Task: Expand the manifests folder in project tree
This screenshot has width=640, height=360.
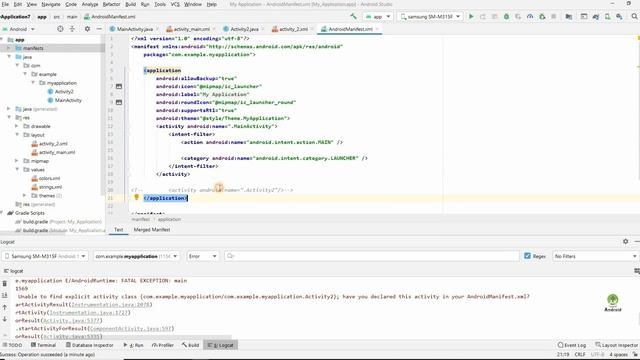Action: click(x=9, y=48)
